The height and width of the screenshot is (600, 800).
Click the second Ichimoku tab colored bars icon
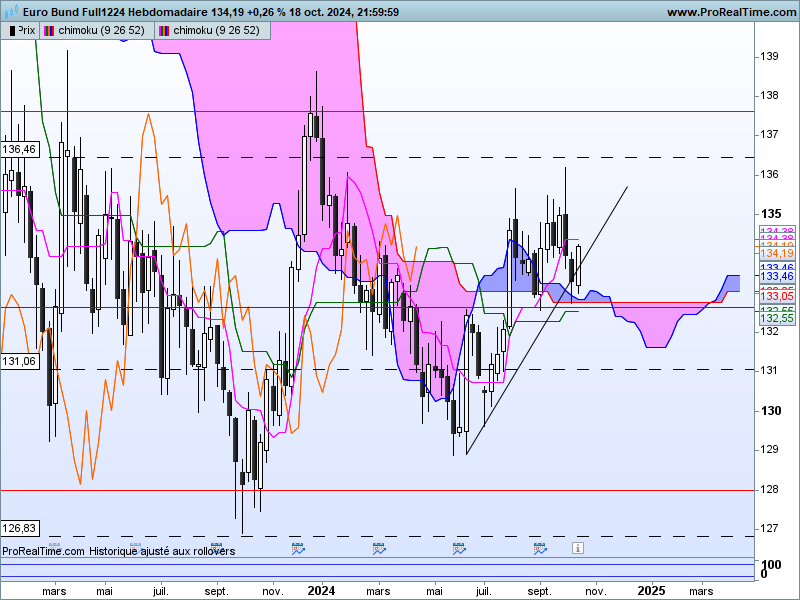click(164, 31)
